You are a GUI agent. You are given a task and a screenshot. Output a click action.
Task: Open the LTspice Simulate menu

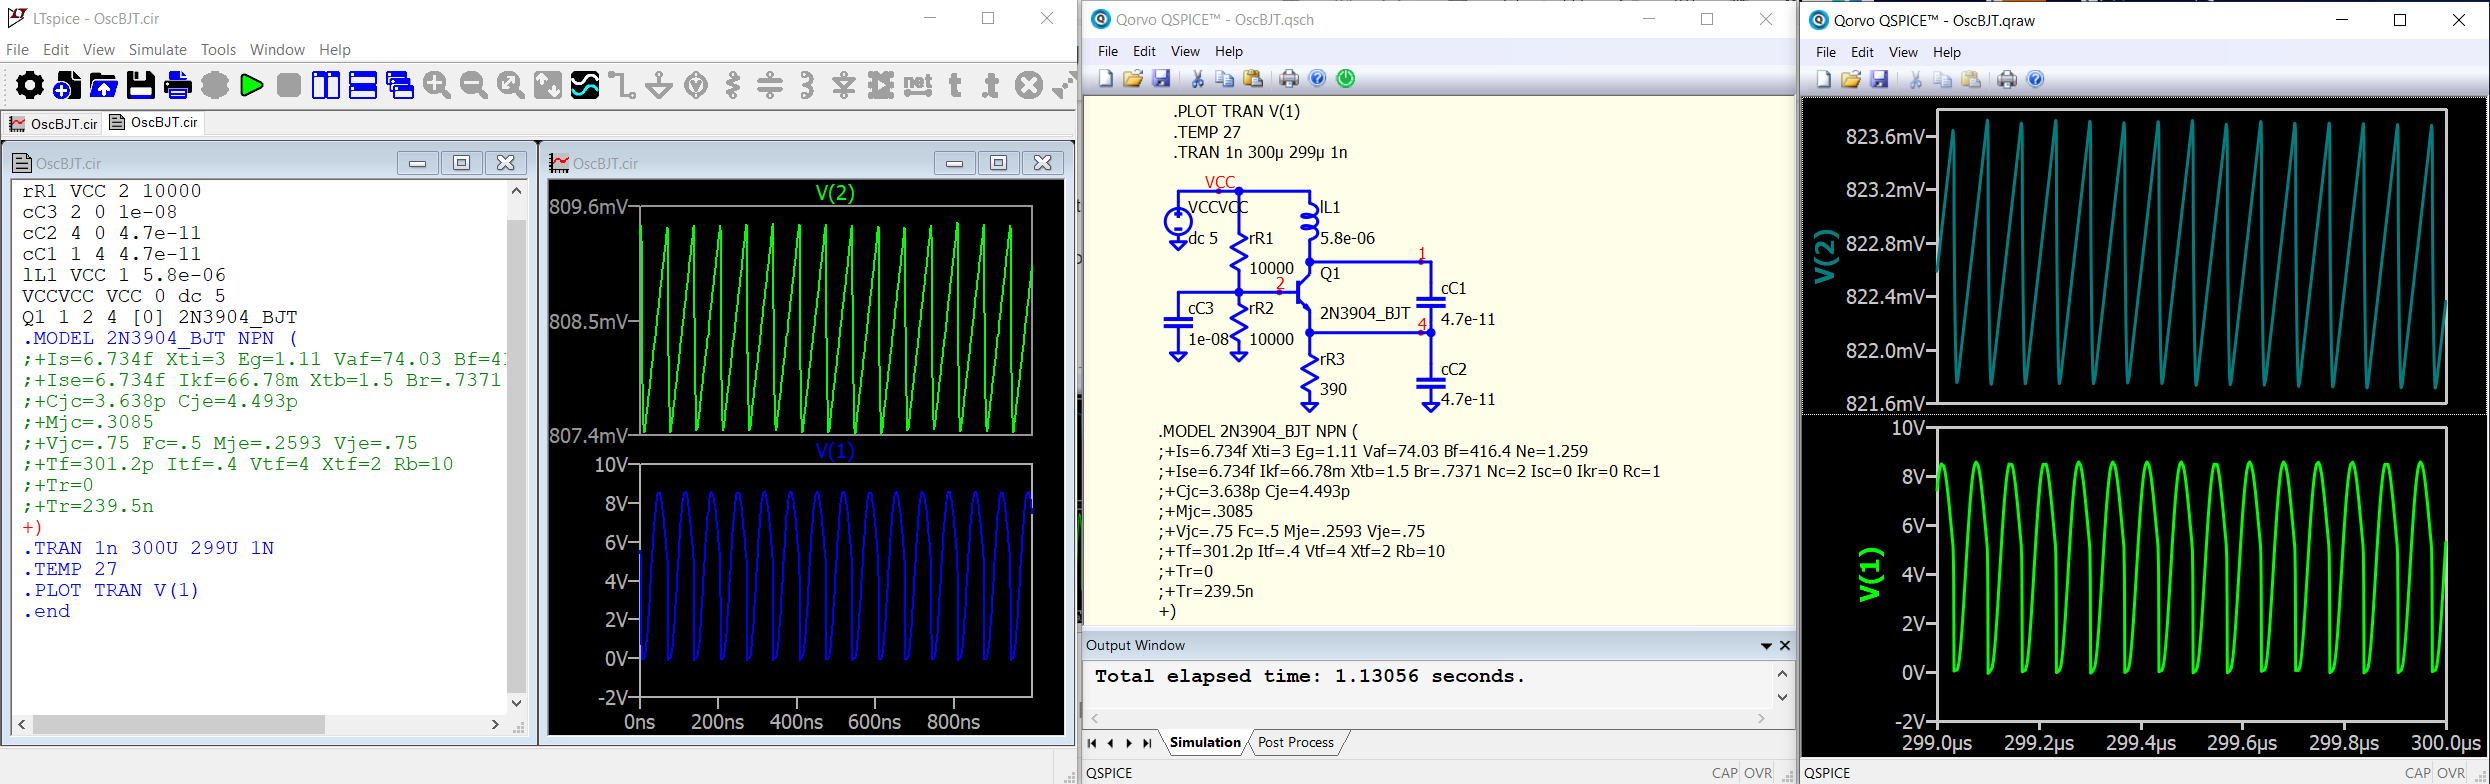pos(157,50)
